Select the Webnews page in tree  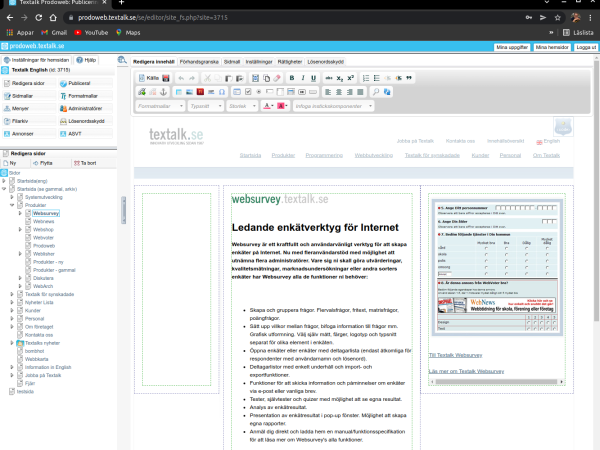[43, 222]
